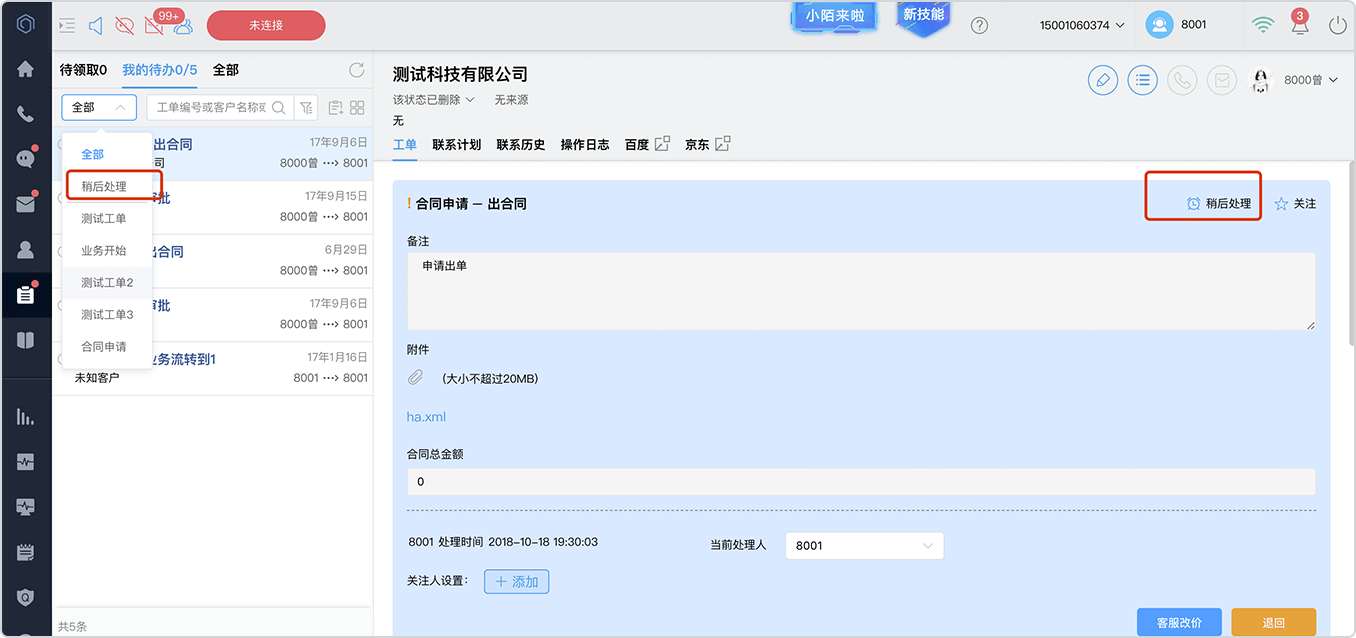Screen dimensions: 1356x638
Task: Open the mail envelope sidebar icon
Action: pyautogui.click(x=26, y=204)
